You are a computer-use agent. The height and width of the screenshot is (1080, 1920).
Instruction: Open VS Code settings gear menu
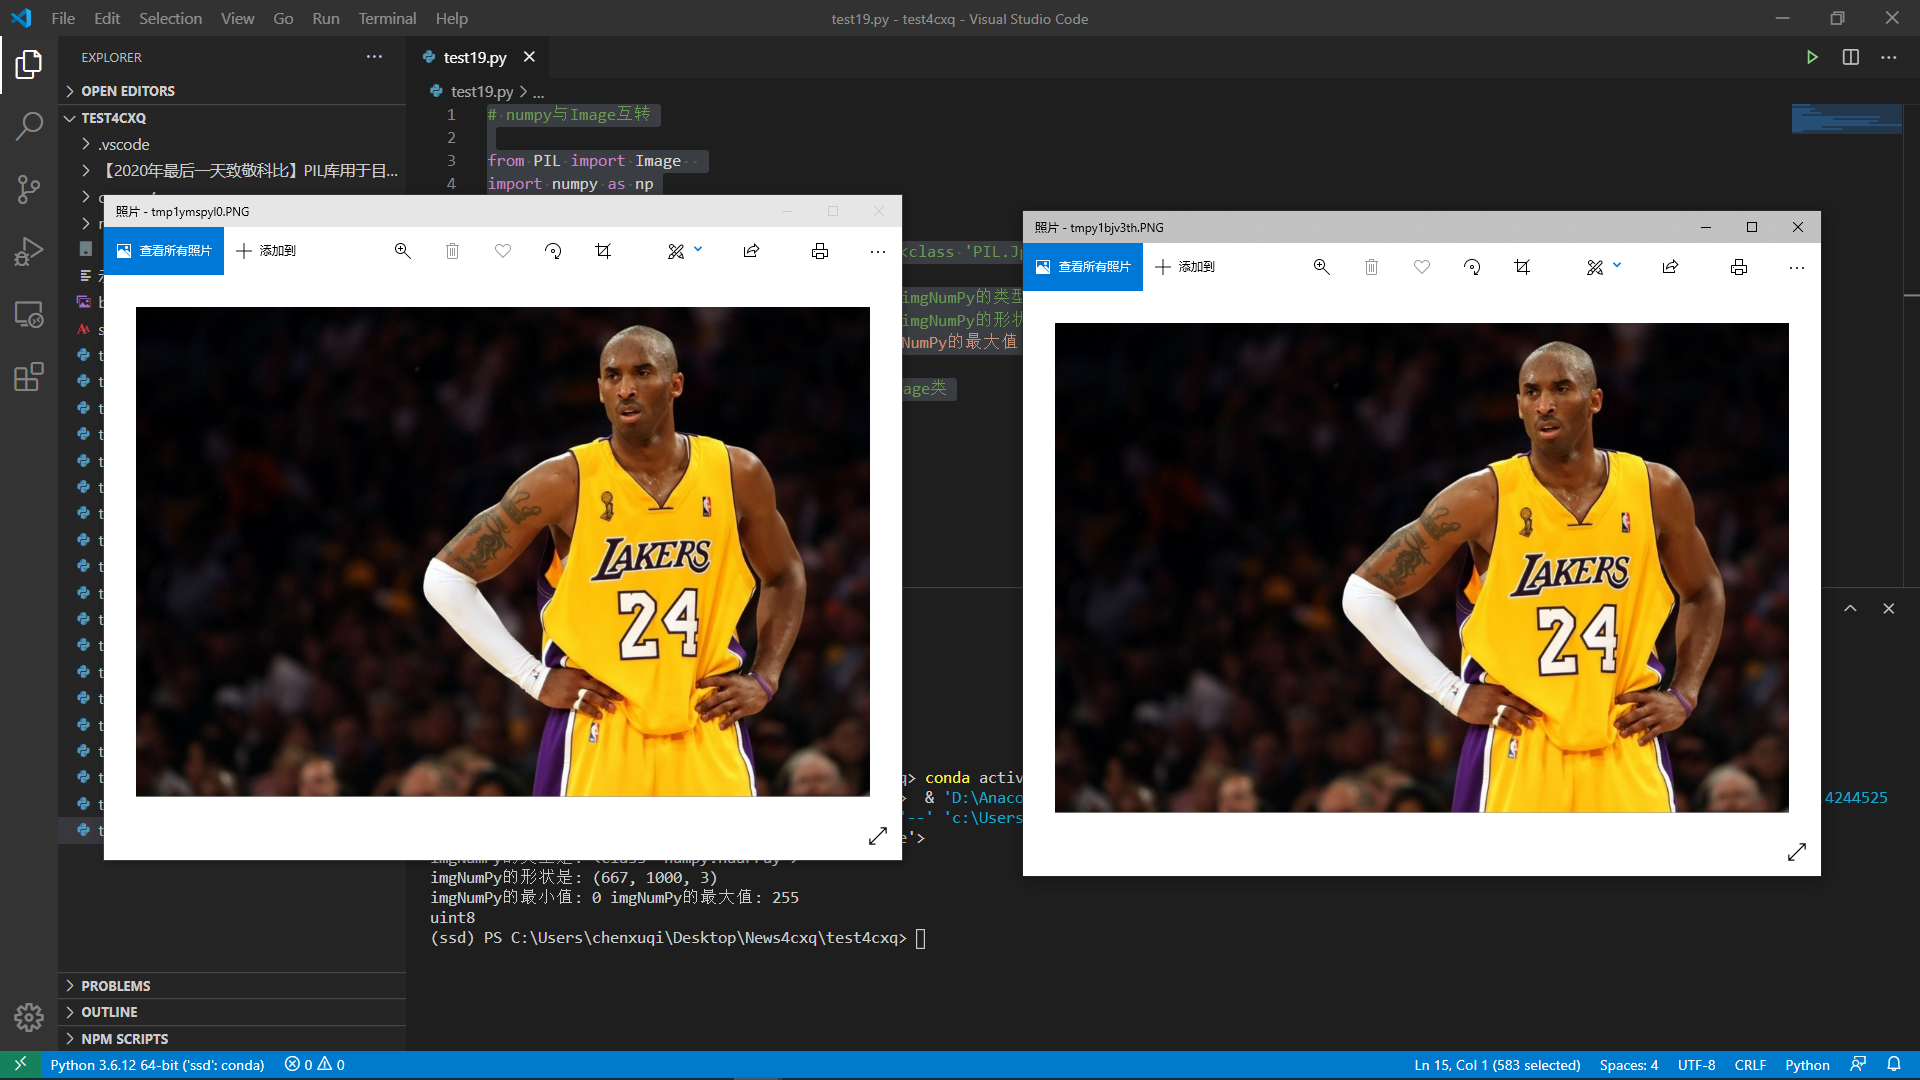tap(28, 1017)
